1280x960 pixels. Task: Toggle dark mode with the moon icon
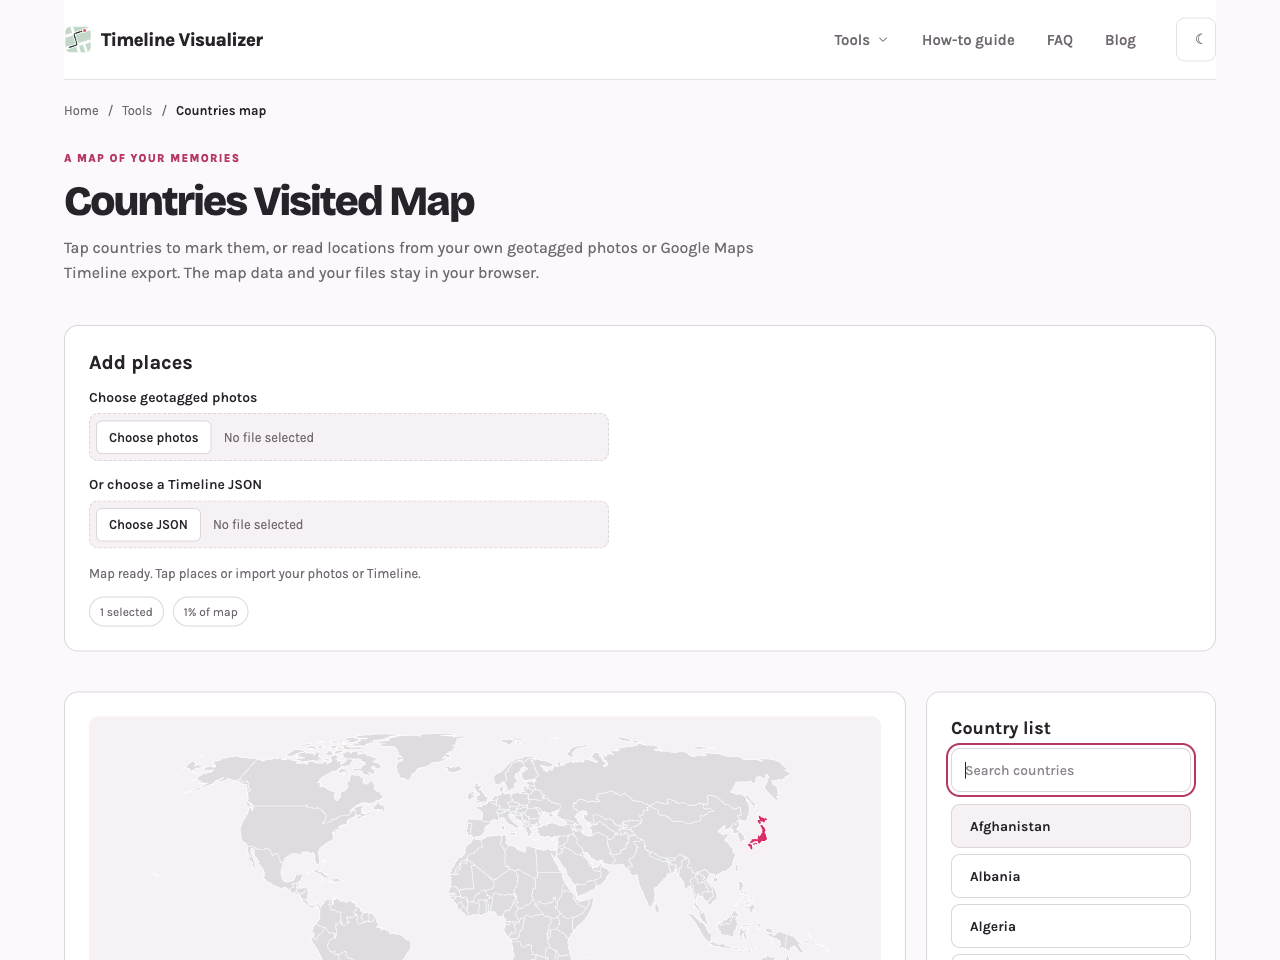click(1196, 40)
